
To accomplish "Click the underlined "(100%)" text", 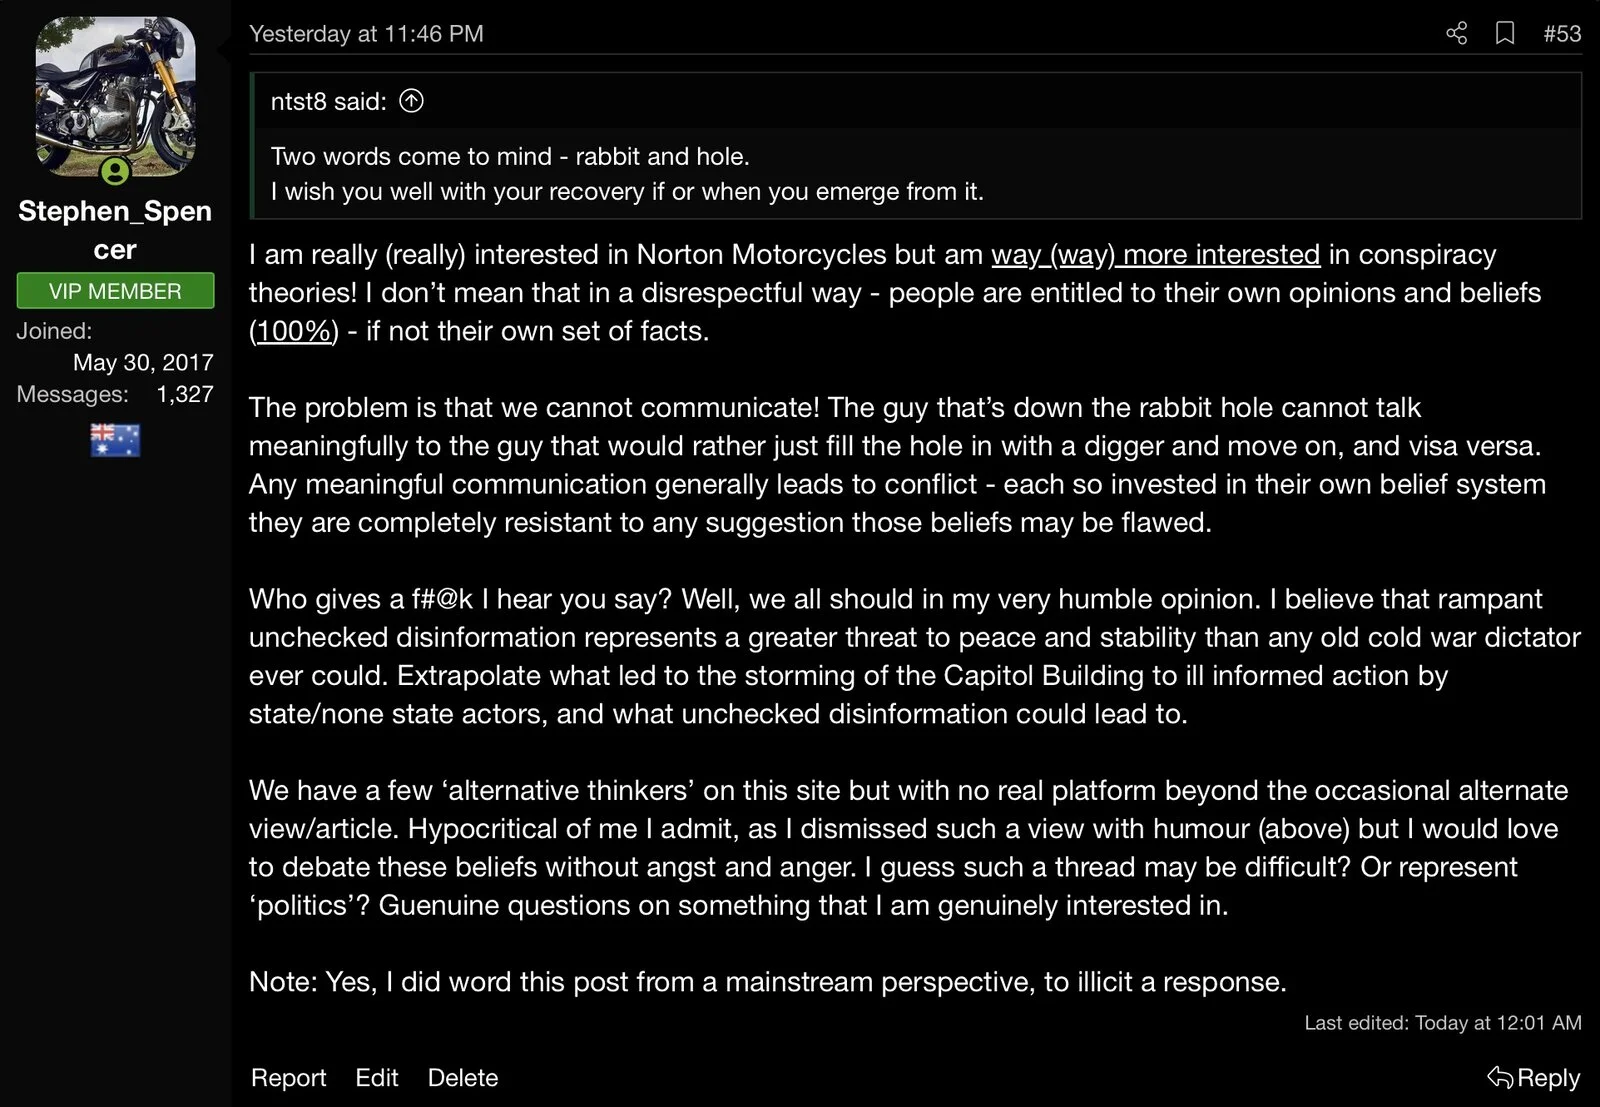I will pyautogui.click(x=294, y=331).
